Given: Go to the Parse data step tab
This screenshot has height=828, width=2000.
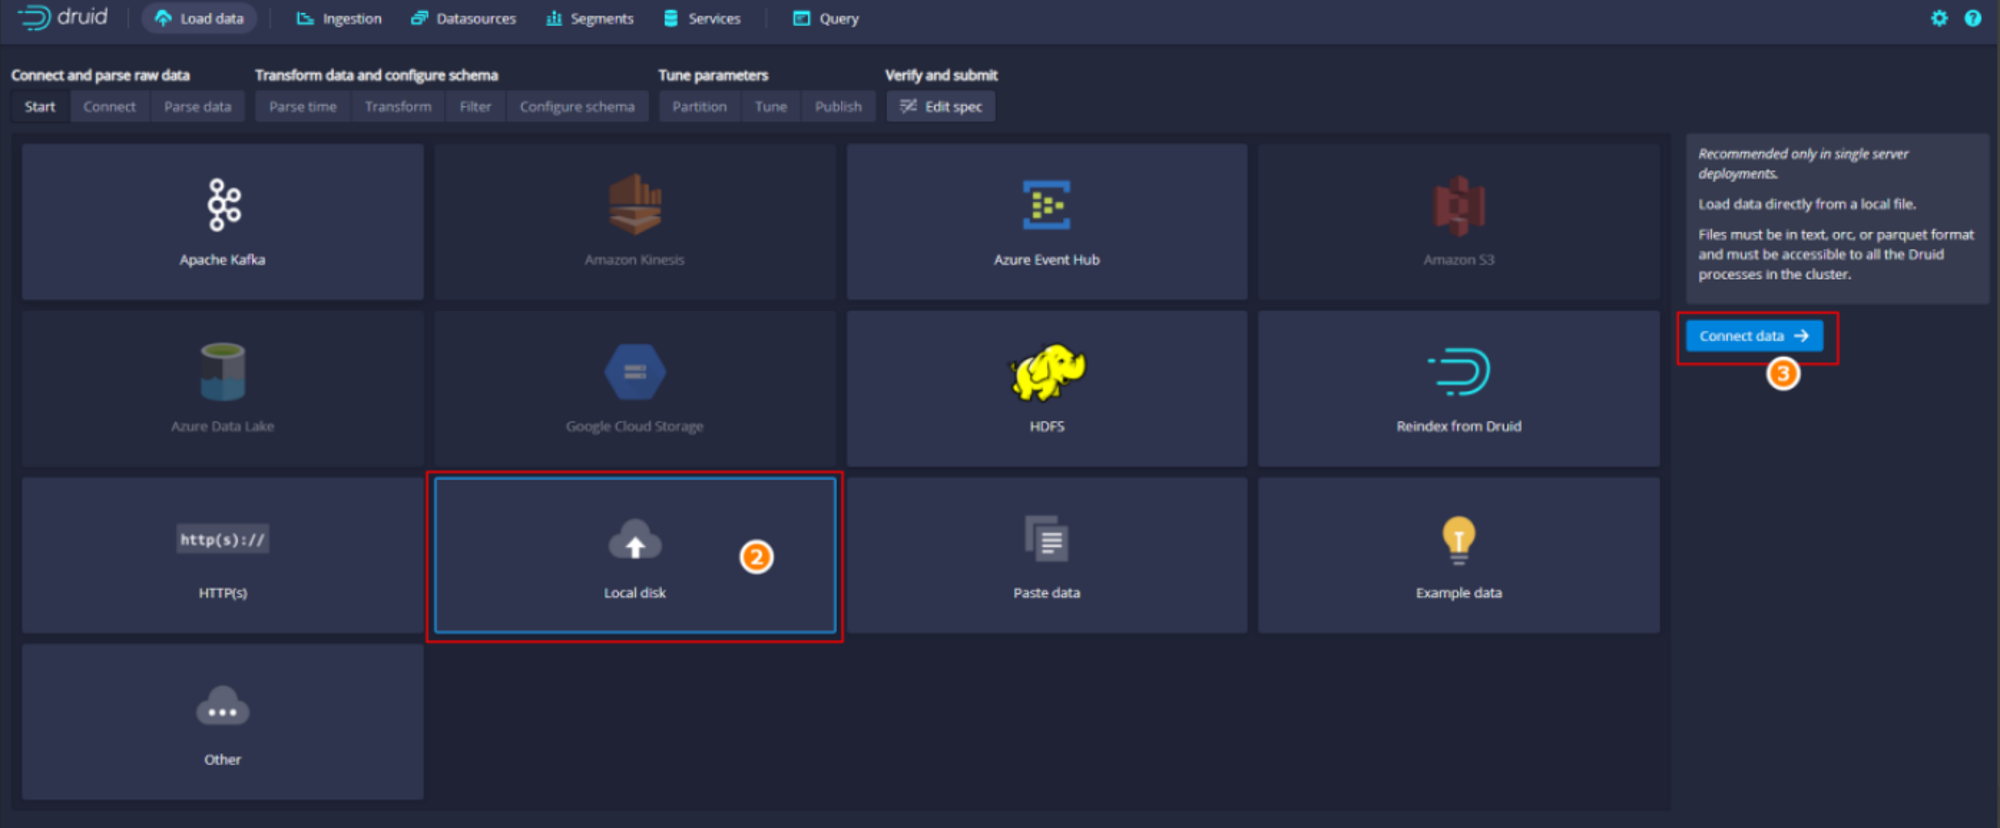Looking at the screenshot, I should (x=197, y=106).
